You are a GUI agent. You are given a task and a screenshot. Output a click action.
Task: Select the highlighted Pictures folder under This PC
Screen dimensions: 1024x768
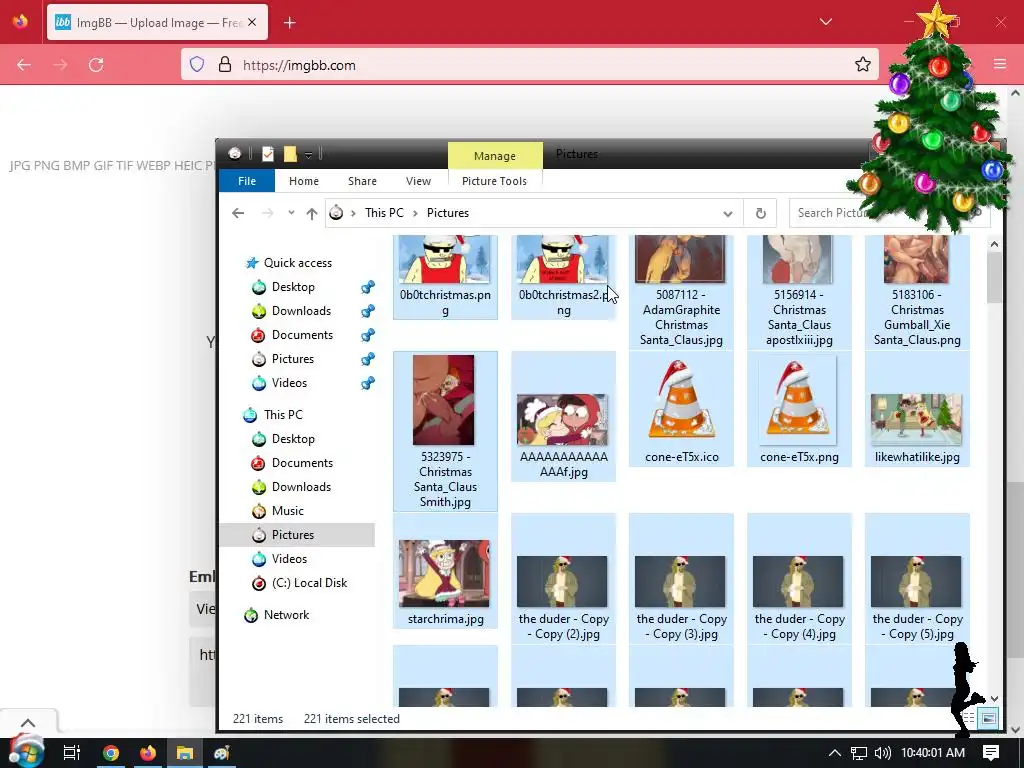pyautogui.click(x=297, y=535)
